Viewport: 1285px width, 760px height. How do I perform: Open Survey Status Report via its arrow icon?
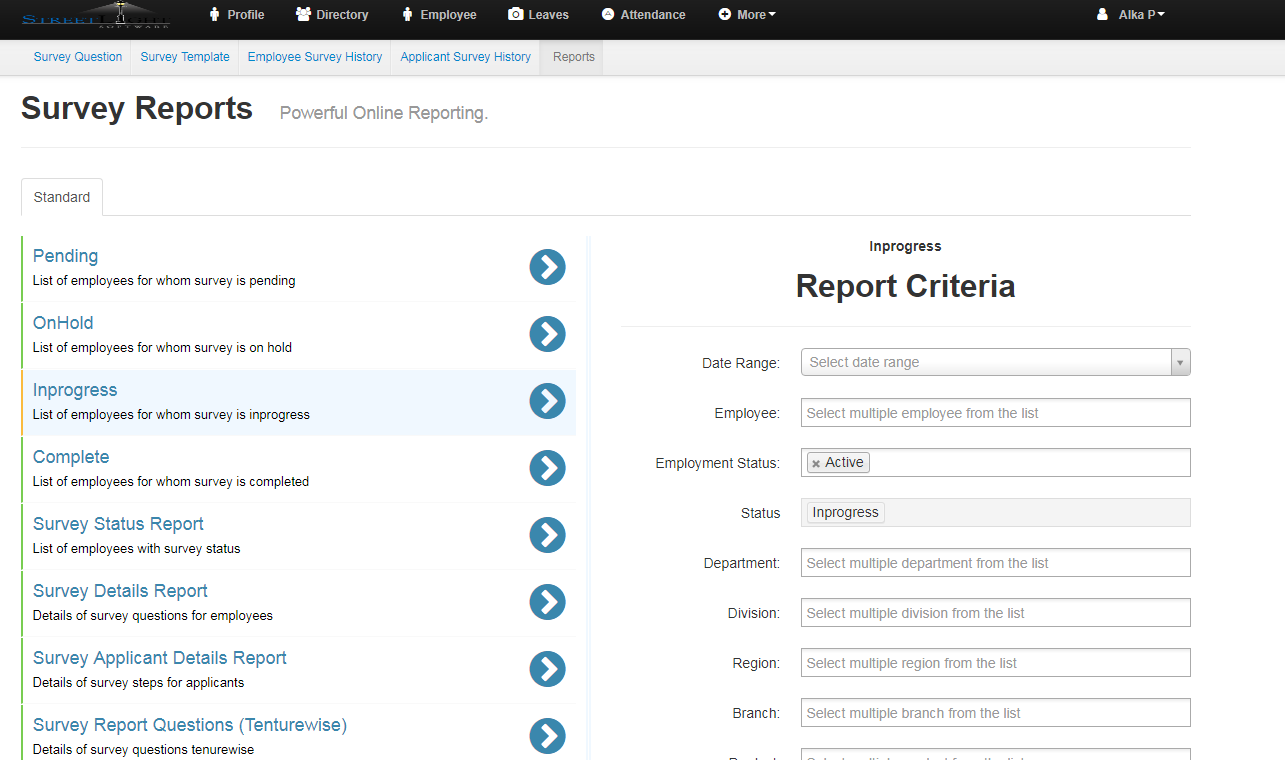tap(547, 535)
